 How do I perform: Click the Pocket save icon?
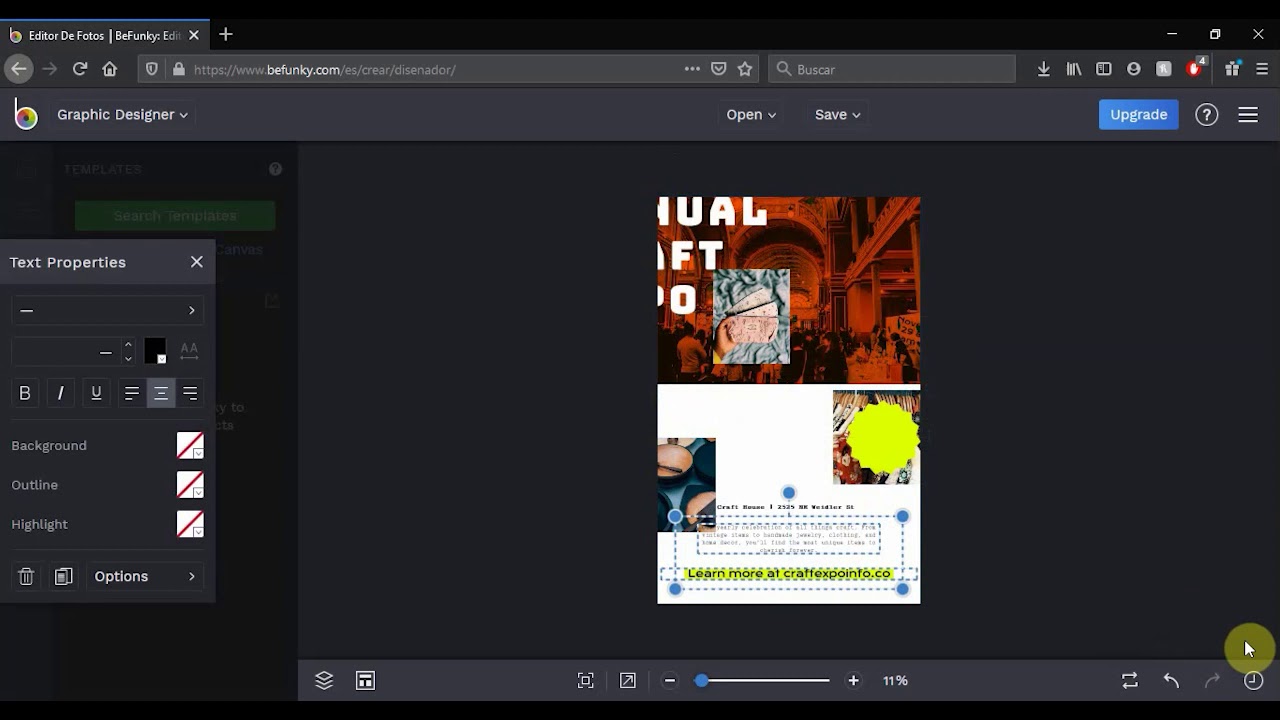(x=718, y=69)
